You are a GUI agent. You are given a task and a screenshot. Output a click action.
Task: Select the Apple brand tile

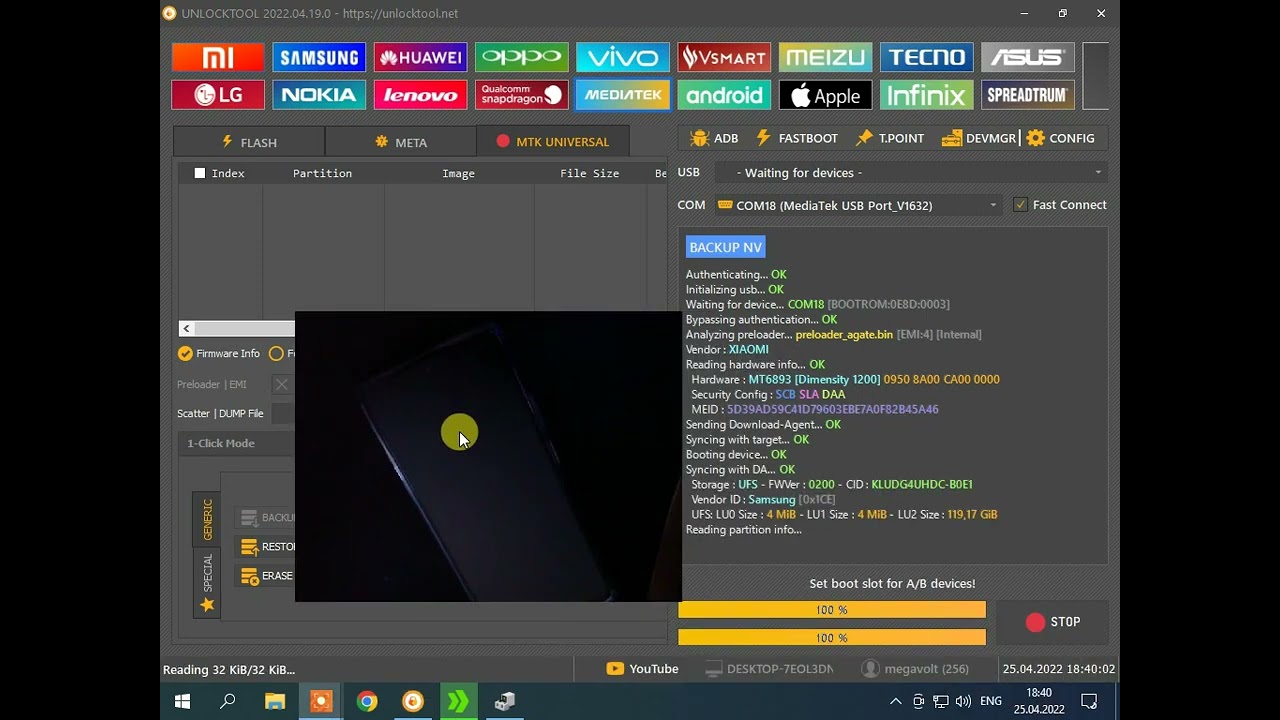click(x=825, y=95)
